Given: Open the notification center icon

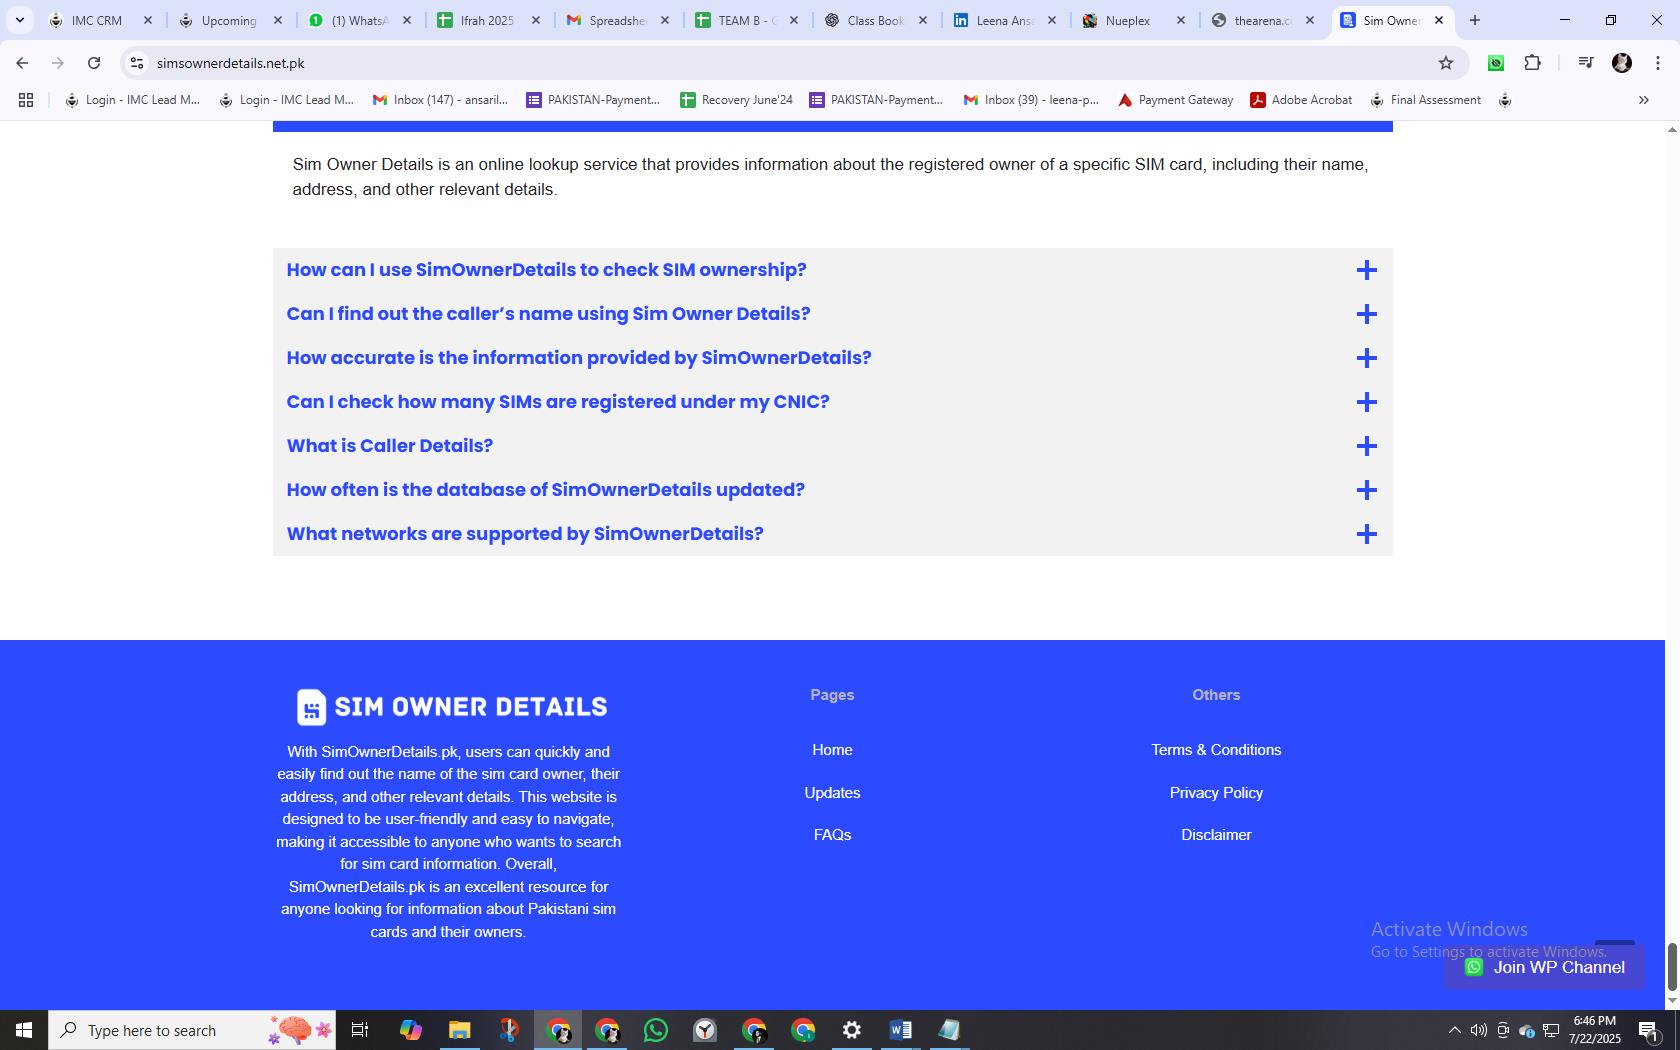Looking at the screenshot, I should 1650,1030.
